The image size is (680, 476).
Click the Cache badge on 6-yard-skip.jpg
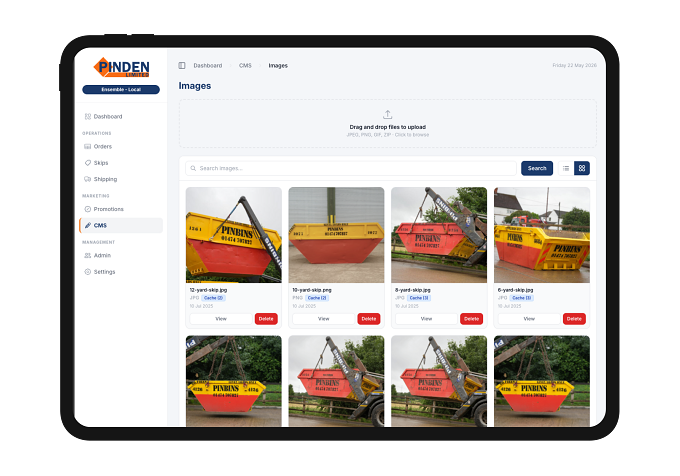(x=522, y=298)
